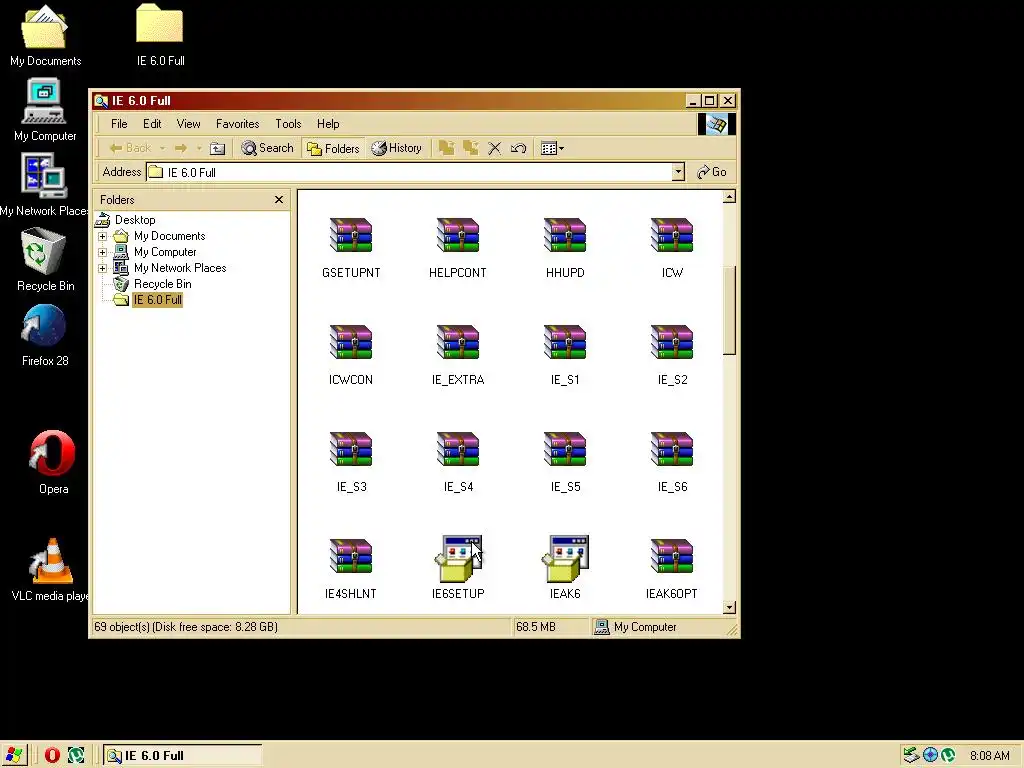This screenshot has width=1024, height=768.
Task: Click the Undo toolbar icon
Action: [519, 148]
